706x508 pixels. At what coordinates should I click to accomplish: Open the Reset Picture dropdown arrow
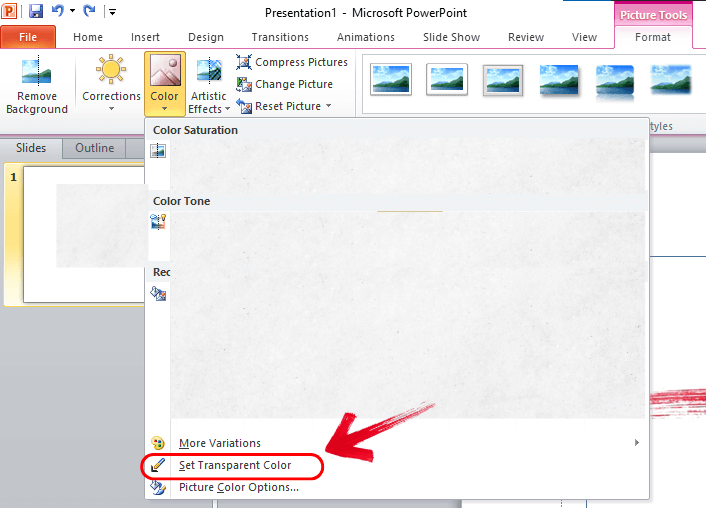pos(328,106)
